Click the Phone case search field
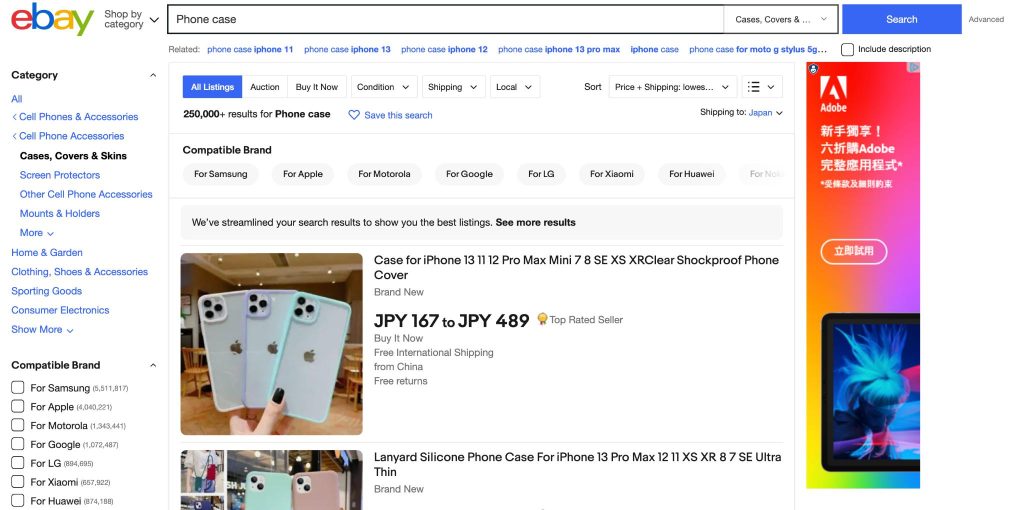The image size is (1024, 510). 445,20
